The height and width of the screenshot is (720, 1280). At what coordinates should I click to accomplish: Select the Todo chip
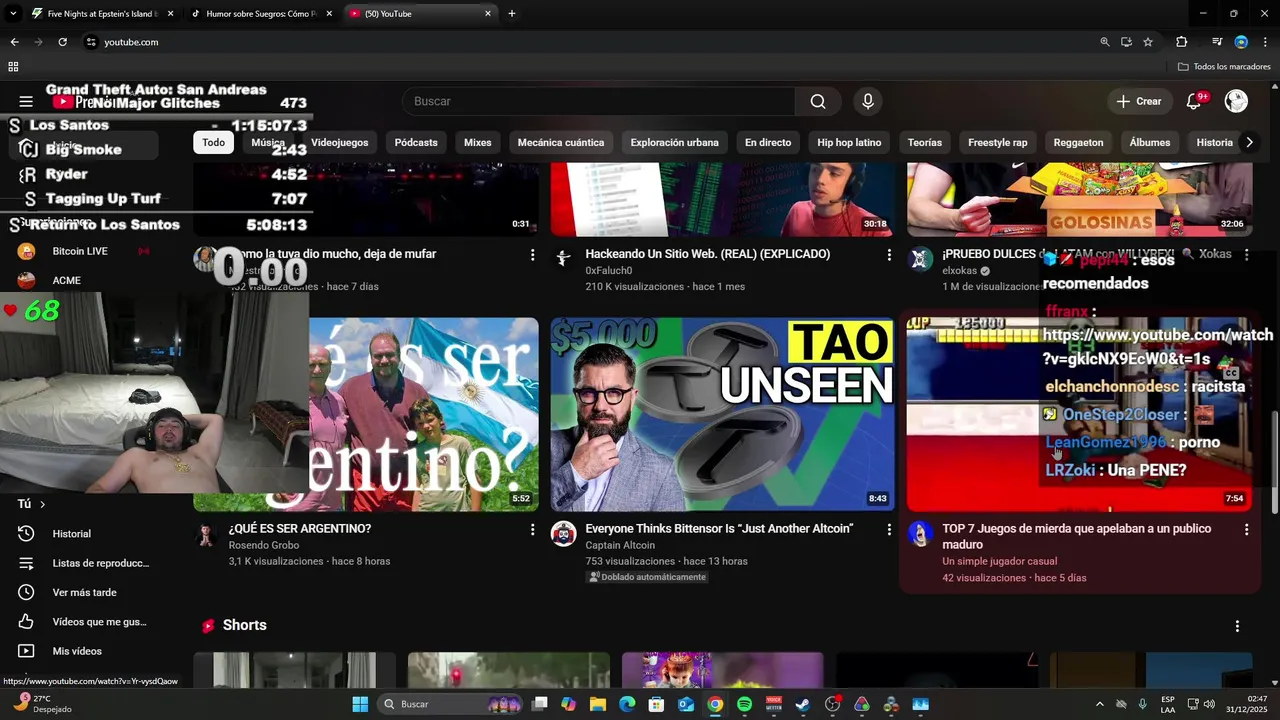tap(214, 142)
